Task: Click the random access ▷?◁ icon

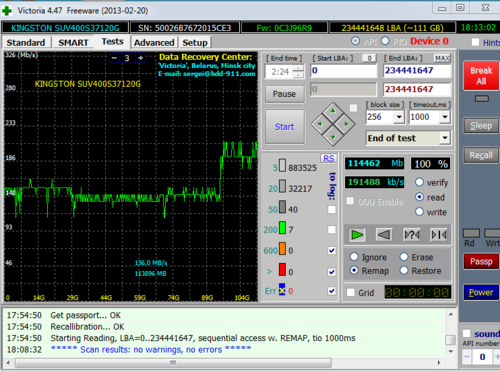Action: pos(412,235)
